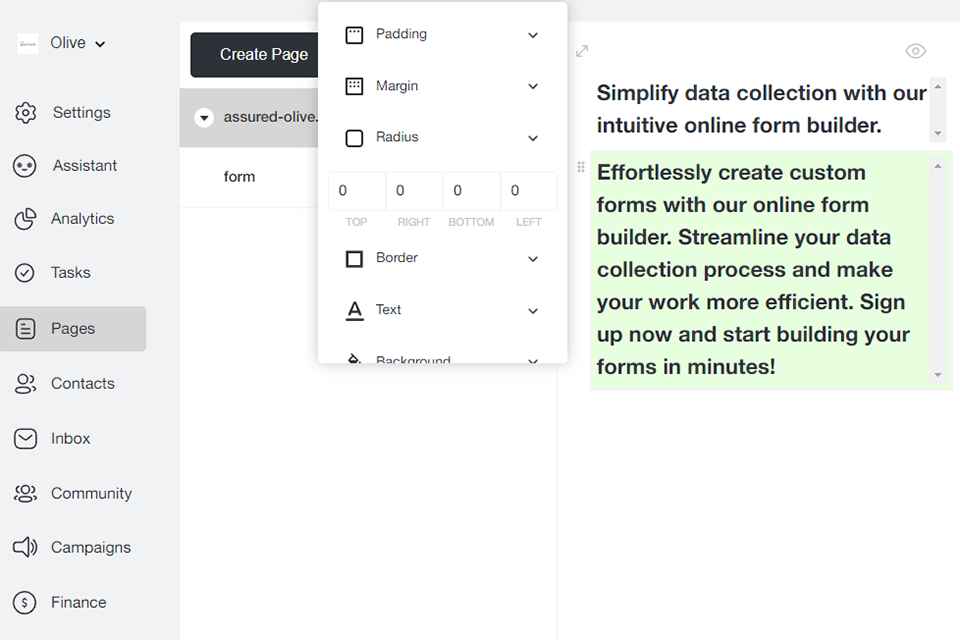Toggle the eye preview icon
960x640 pixels.
click(915, 50)
